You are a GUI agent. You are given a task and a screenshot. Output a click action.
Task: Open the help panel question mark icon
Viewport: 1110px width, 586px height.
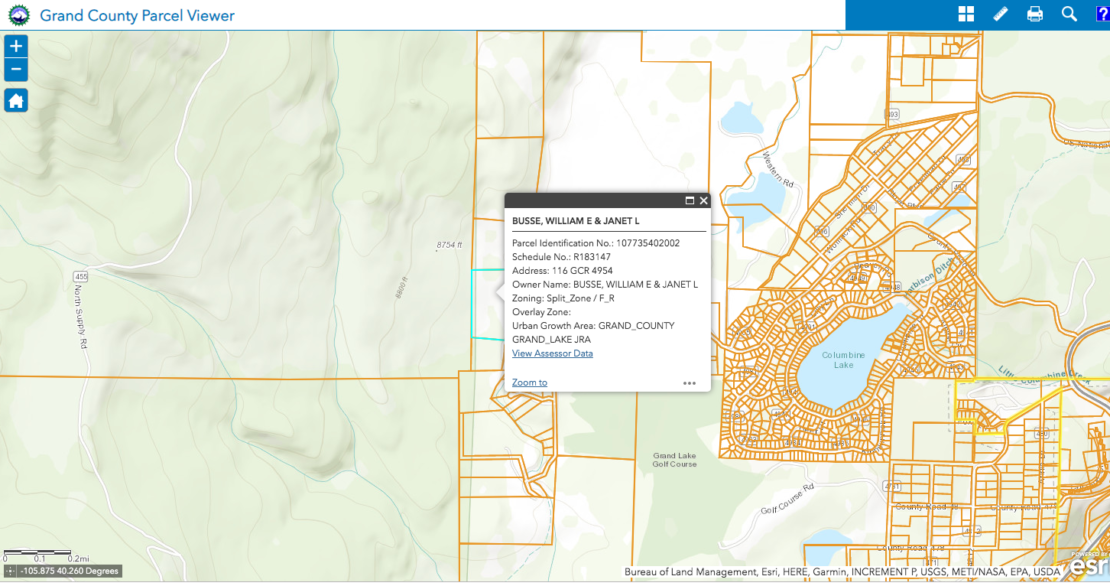pyautogui.click(x=1102, y=14)
